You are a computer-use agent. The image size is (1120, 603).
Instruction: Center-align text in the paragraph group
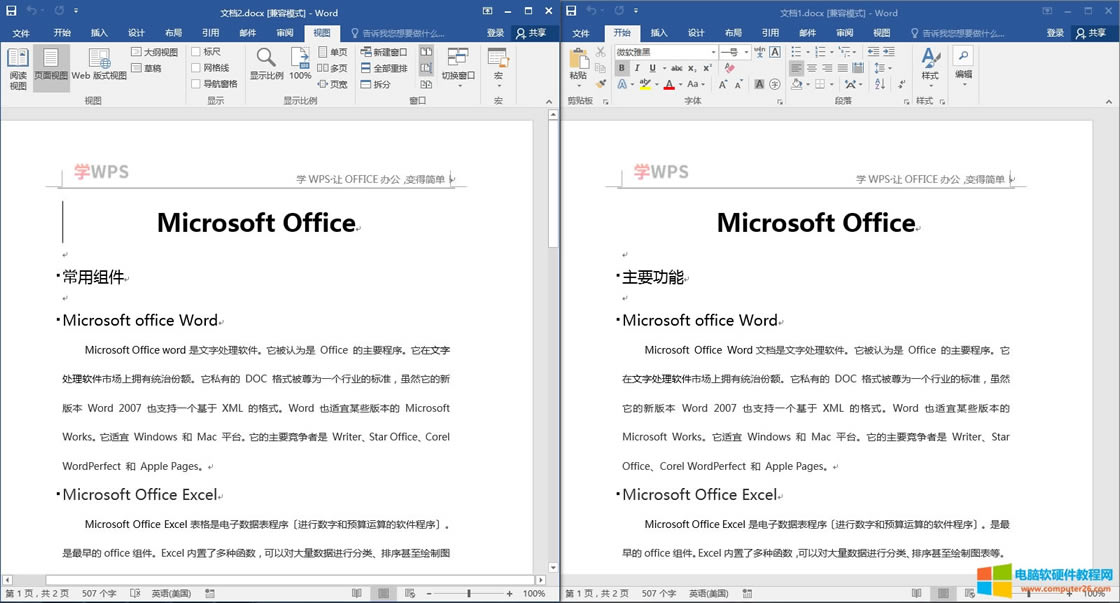(x=813, y=68)
